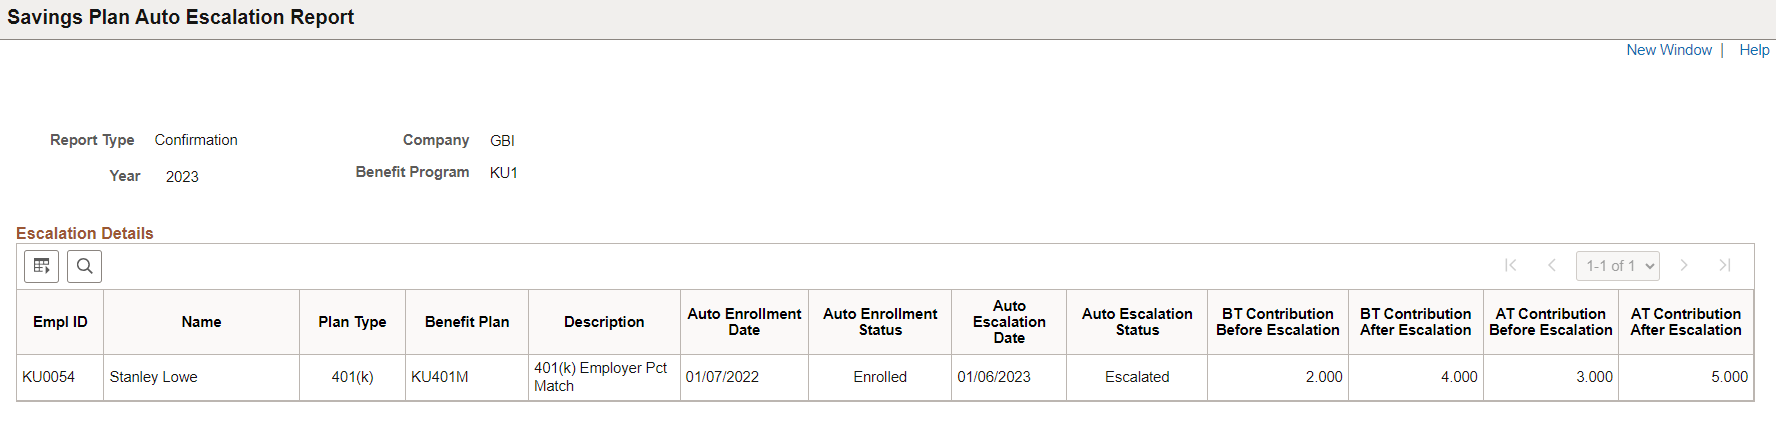Click next page arrow
The width and height of the screenshot is (1776, 423).
click(1684, 265)
